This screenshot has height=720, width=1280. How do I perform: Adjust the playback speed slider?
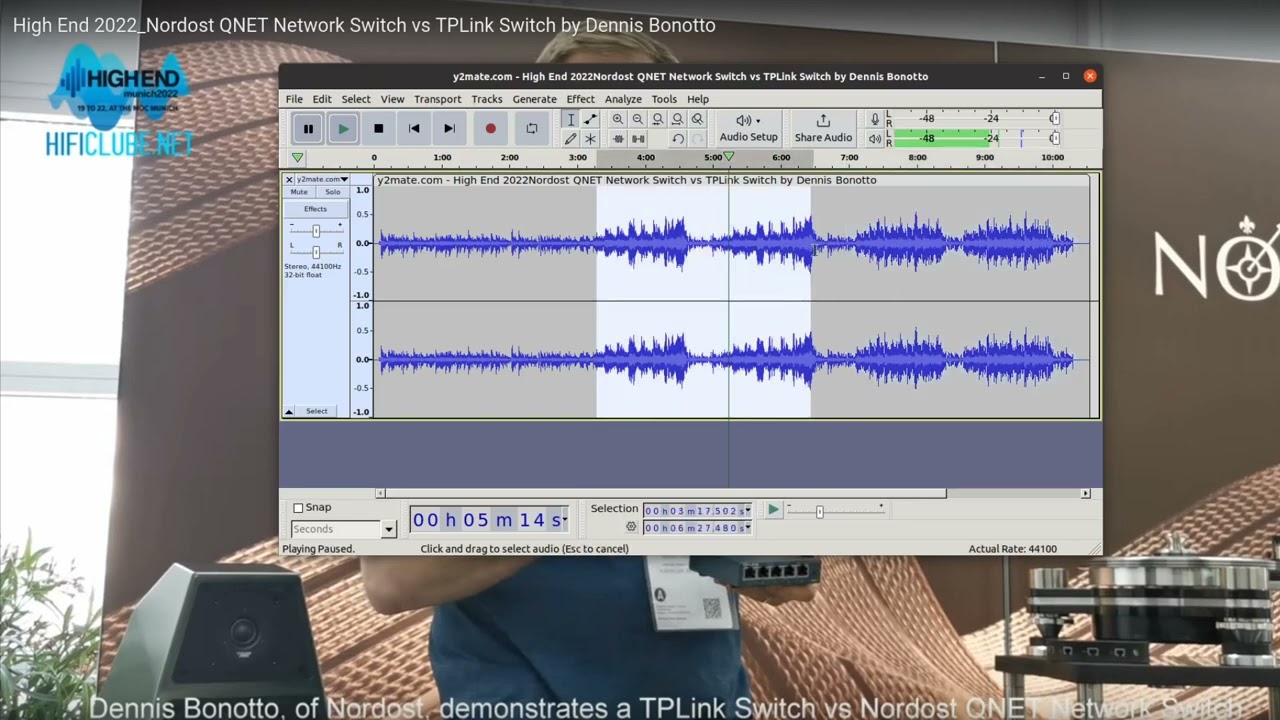[819, 511]
